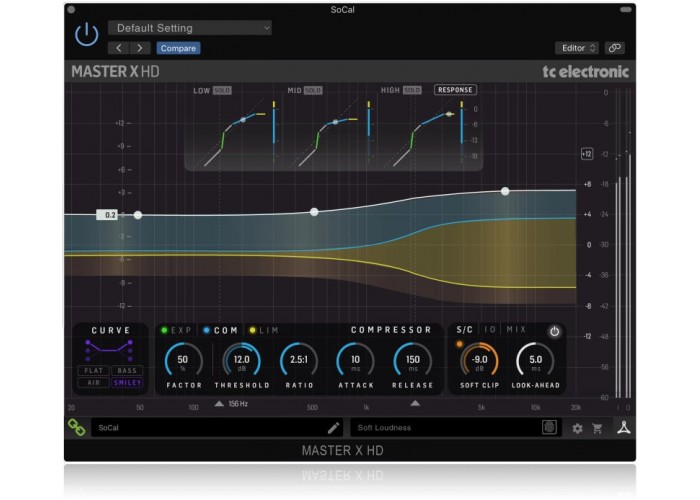Select the IO tab
700x500 pixels.
(490, 329)
